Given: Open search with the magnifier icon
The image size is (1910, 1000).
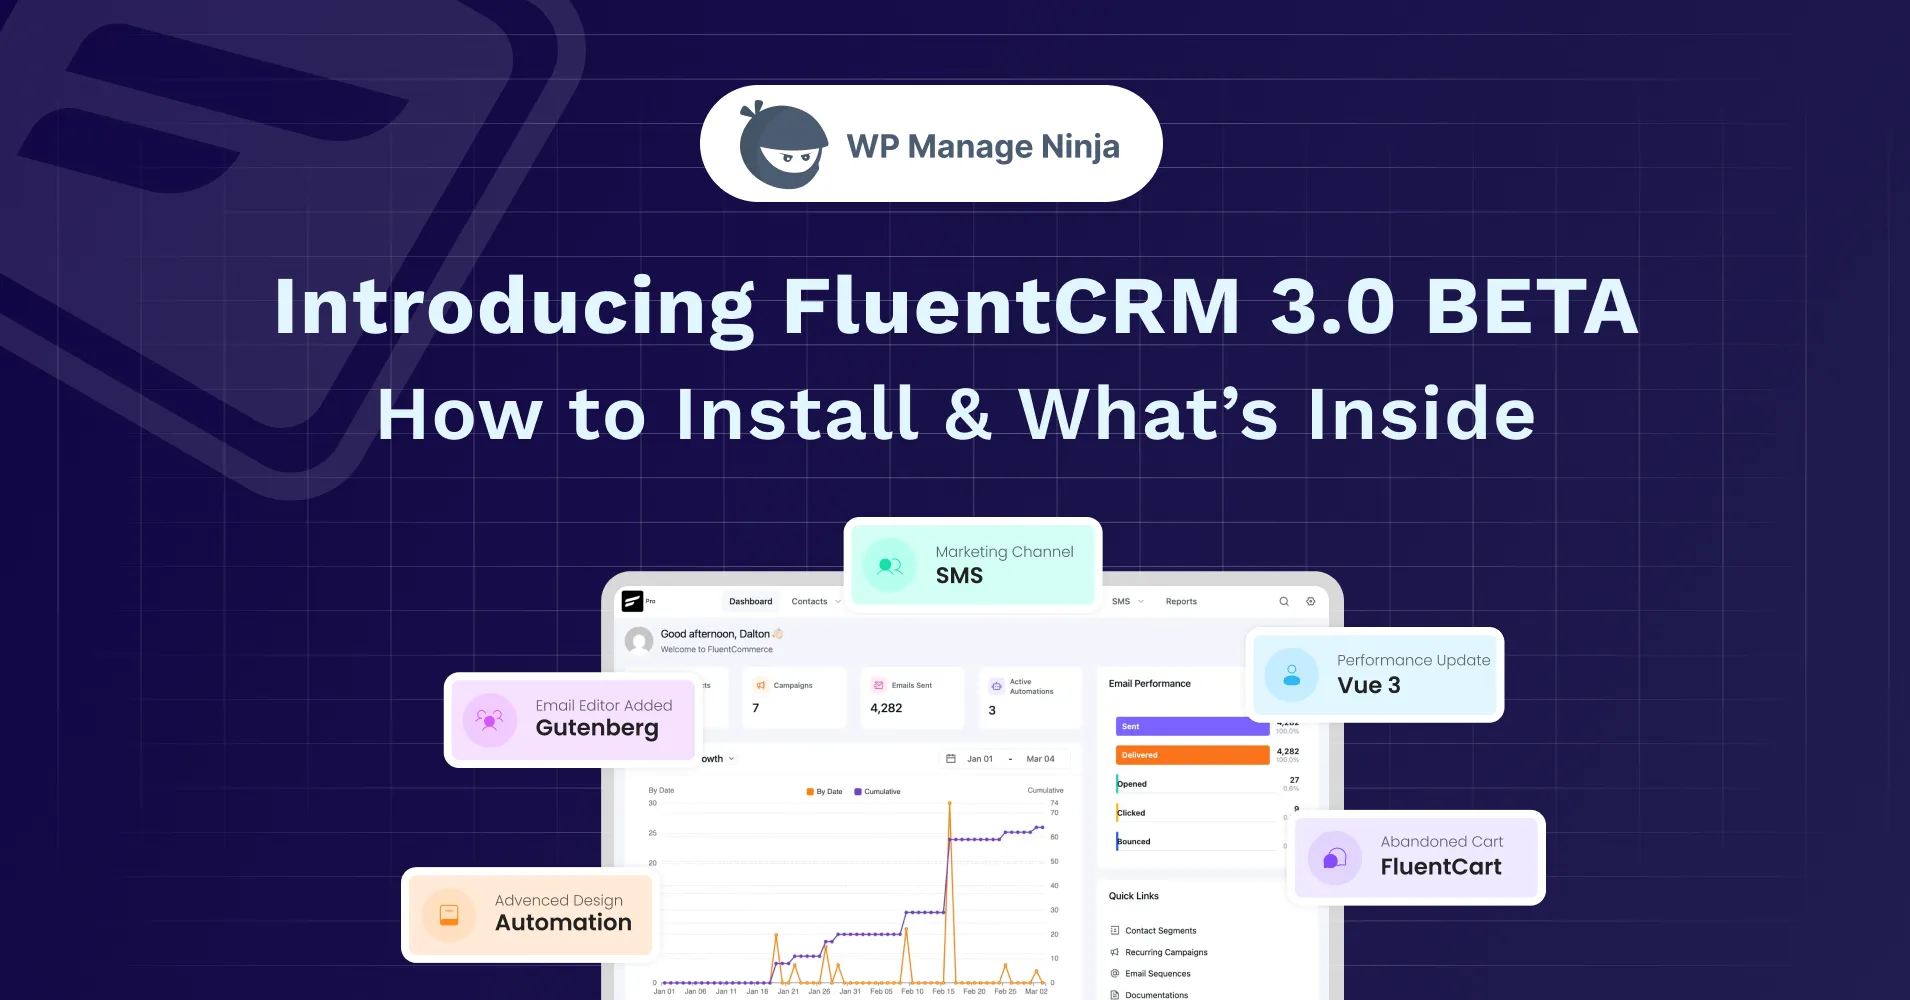Looking at the screenshot, I should pyautogui.click(x=1284, y=601).
